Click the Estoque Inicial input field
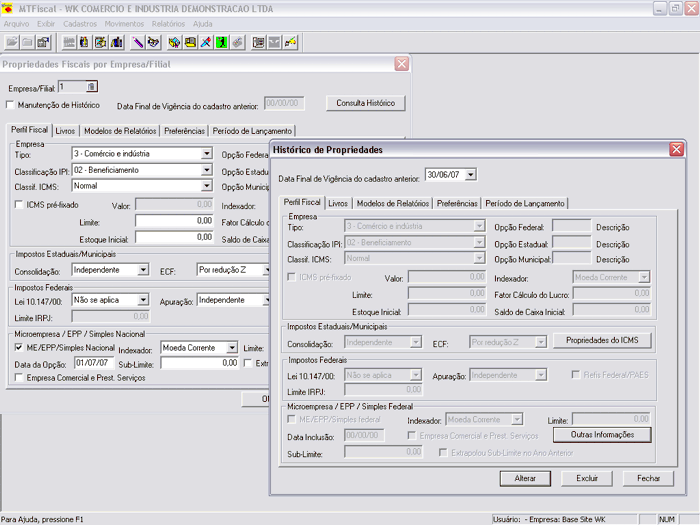Image resolution: width=700 pixels, height=525 pixels. click(x=173, y=237)
